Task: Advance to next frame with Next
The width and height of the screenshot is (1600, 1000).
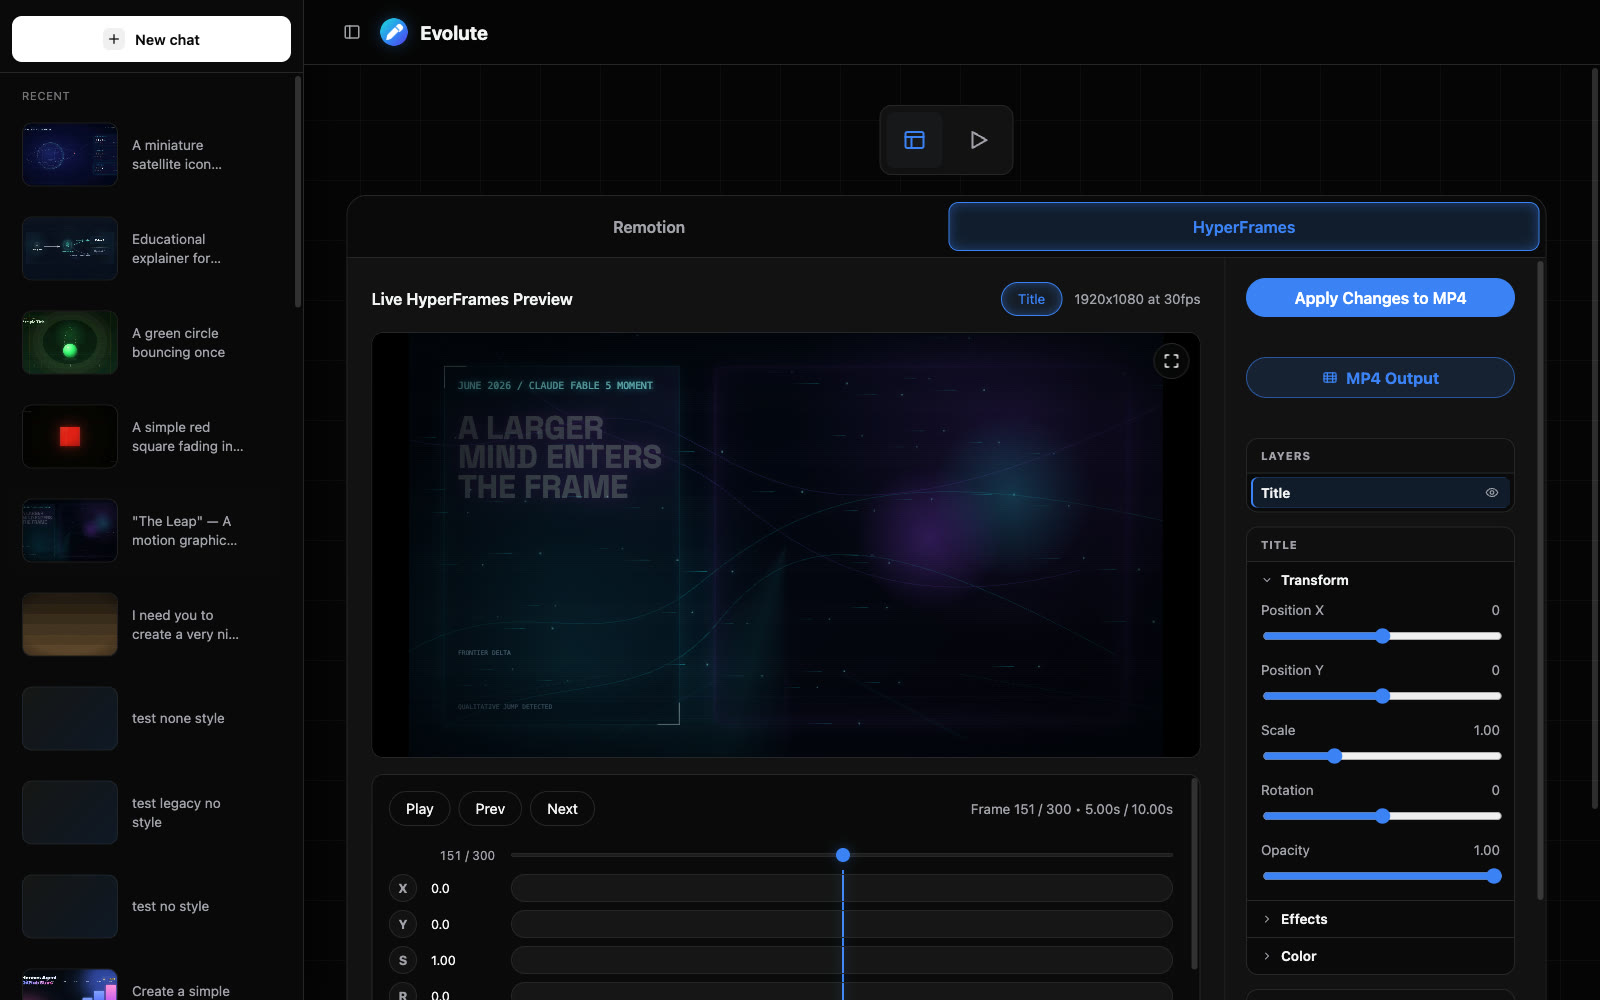Action: point(562,809)
